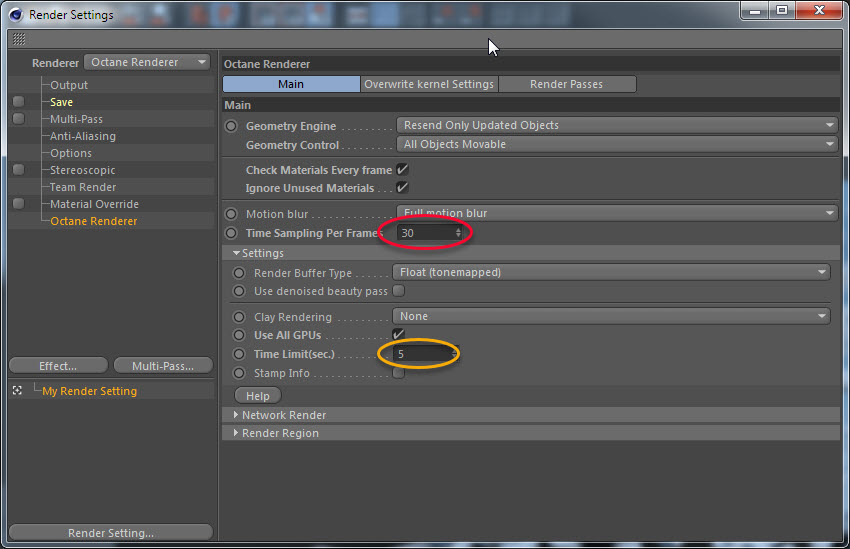Uncheck Check Materials Every frame
850x549 pixels.
click(x=402, y=170)
